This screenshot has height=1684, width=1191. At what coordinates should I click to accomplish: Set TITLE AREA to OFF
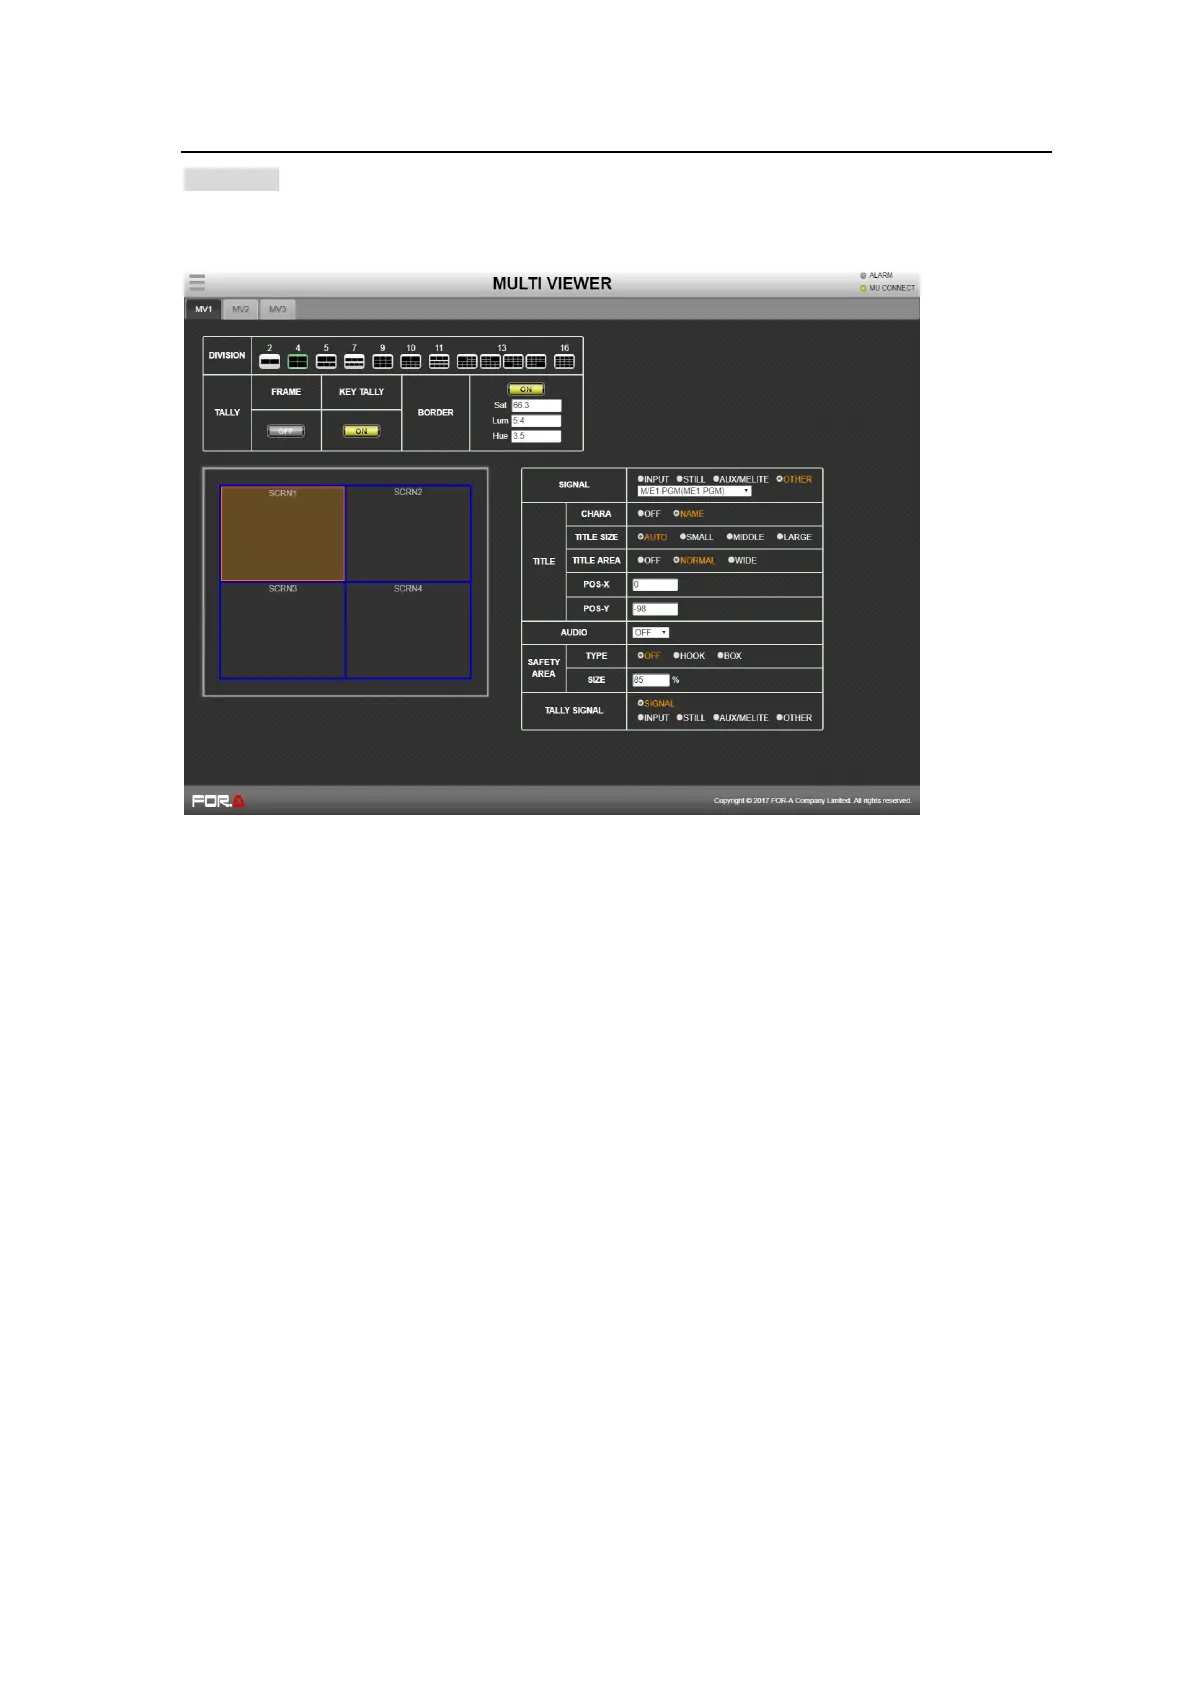[650, 561]
